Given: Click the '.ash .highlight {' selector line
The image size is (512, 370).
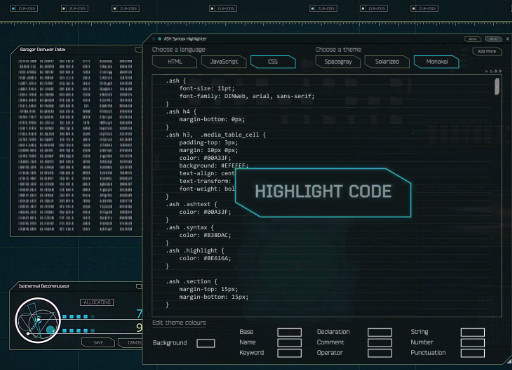Looking at the screenshot, I should click(195, 251).
